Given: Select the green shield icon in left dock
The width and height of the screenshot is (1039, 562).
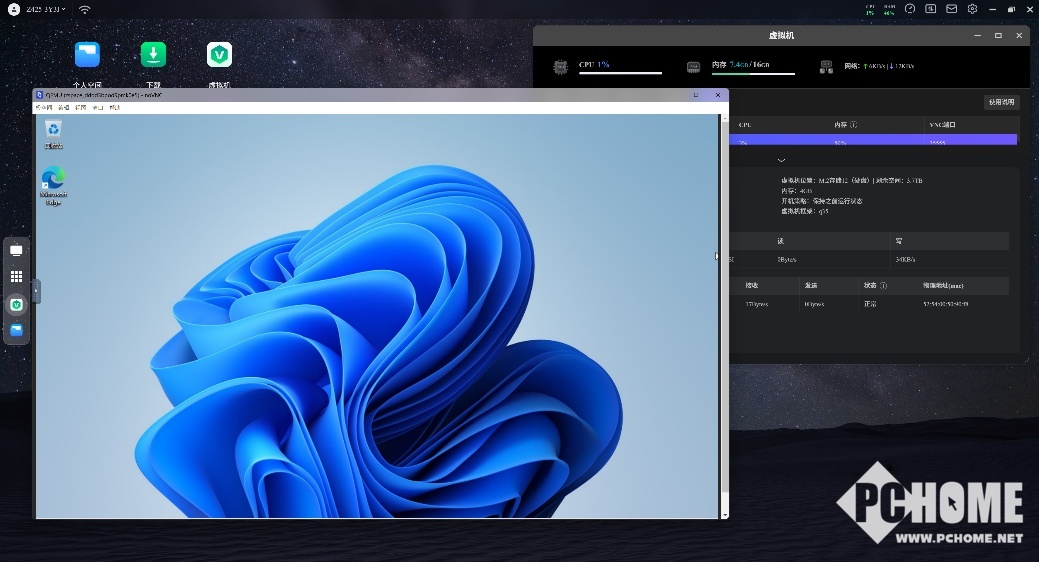Looking at the screenshot, I should click(x=16, y=303).
